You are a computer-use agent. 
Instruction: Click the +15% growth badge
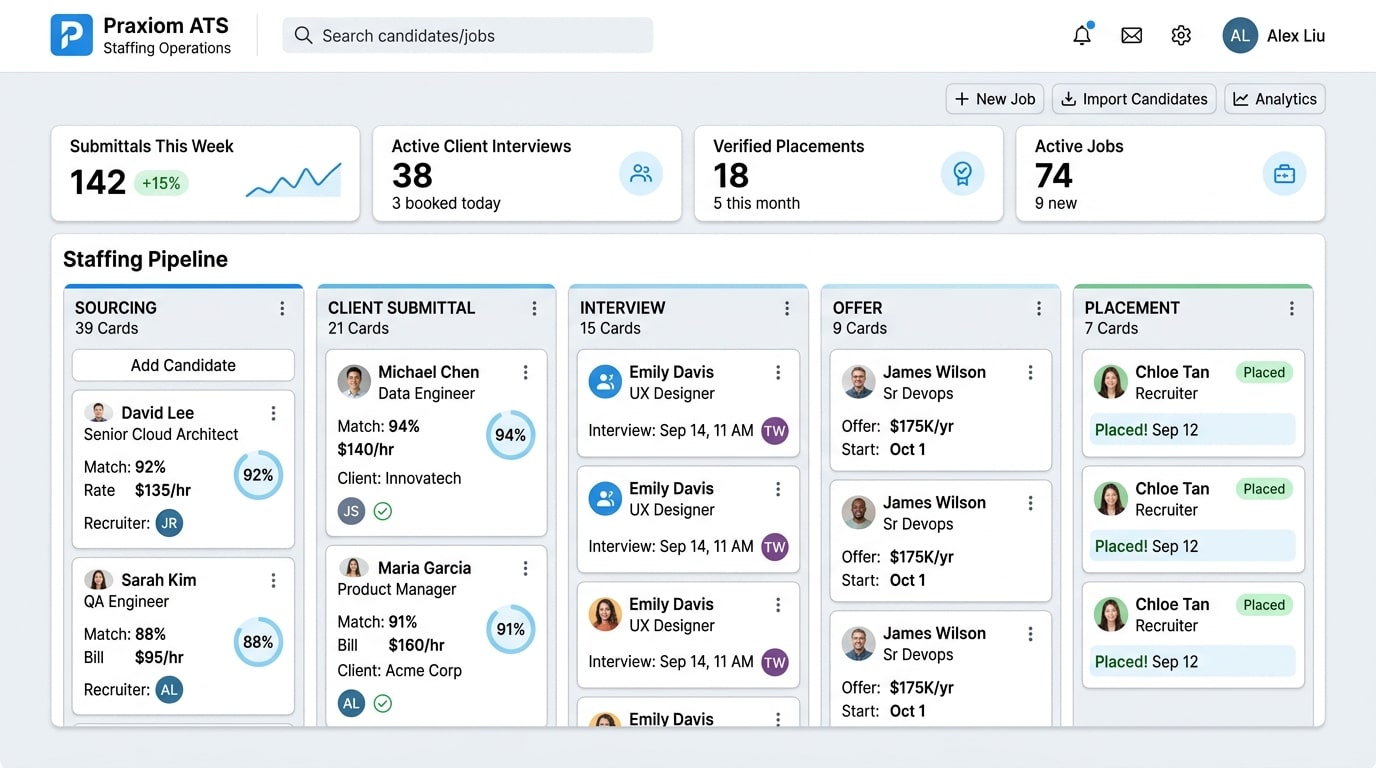pos(161,183)
